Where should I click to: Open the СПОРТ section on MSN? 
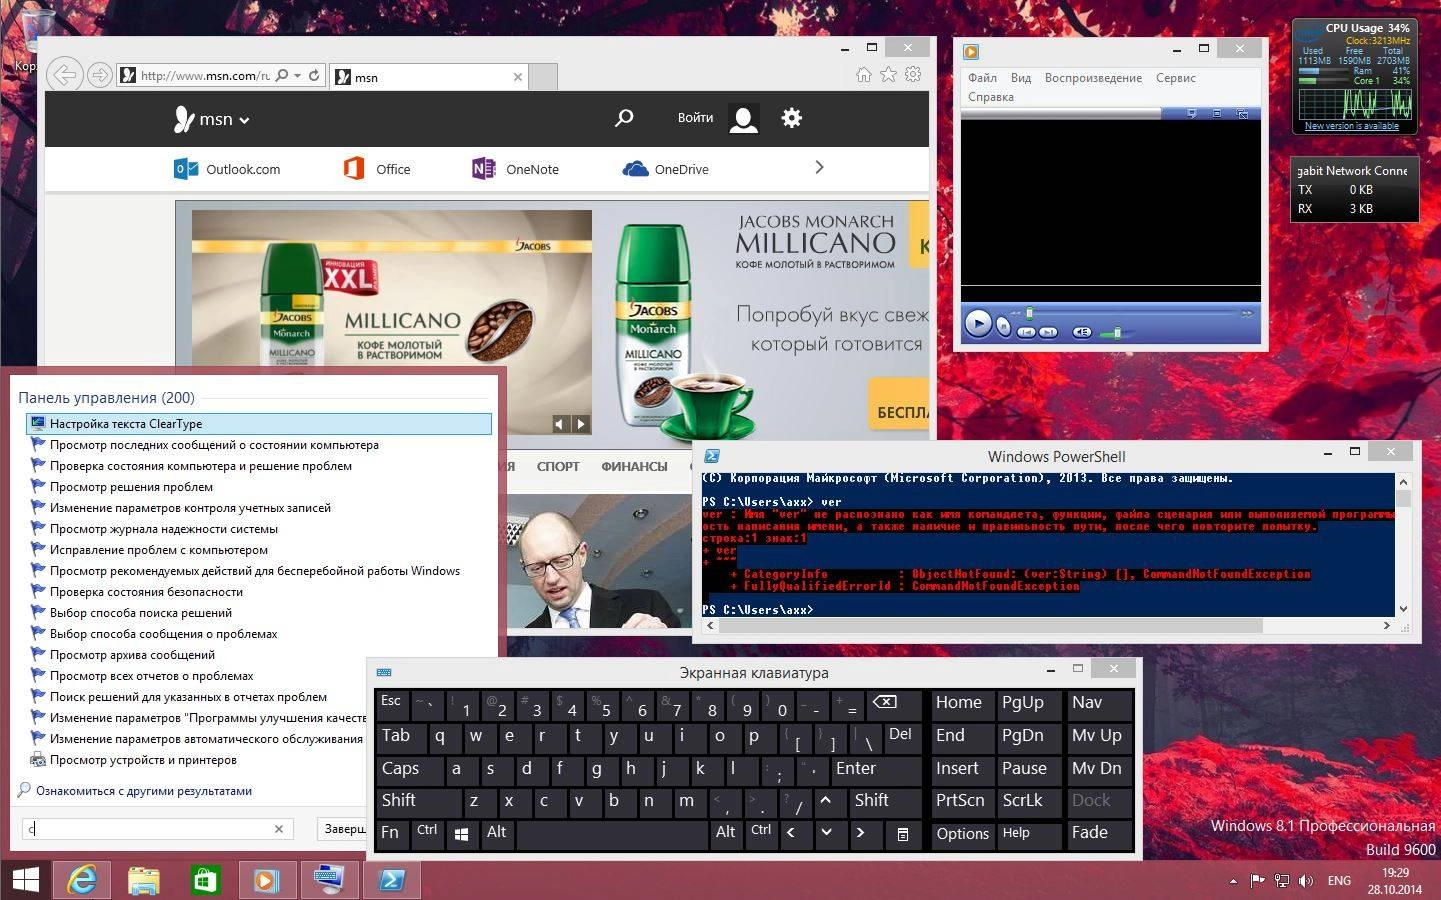coord(558,466)
